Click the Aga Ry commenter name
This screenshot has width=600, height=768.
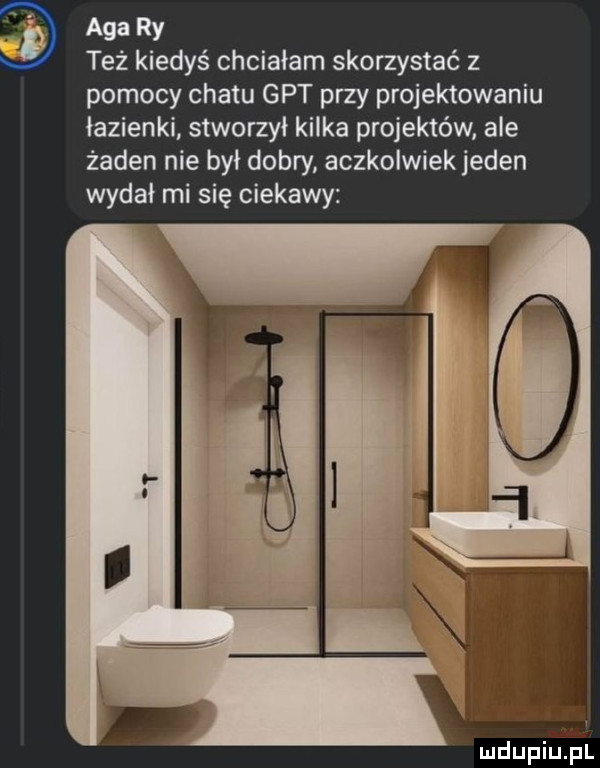125,29
